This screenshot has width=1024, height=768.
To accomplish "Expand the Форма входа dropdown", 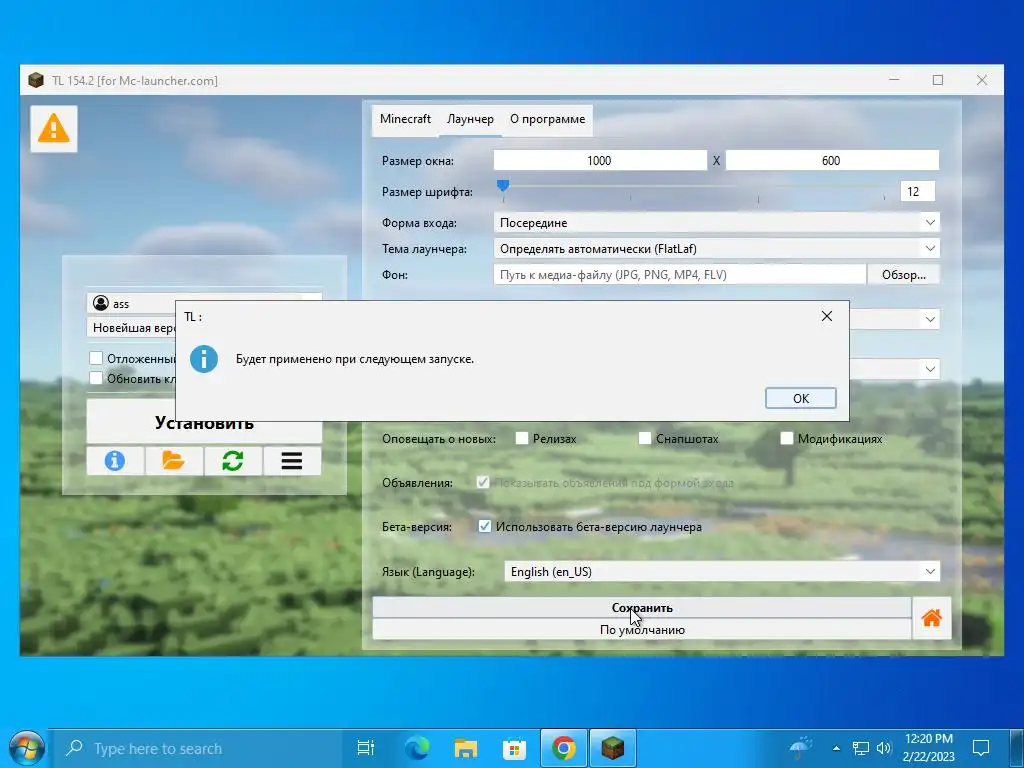I will 716,223.
